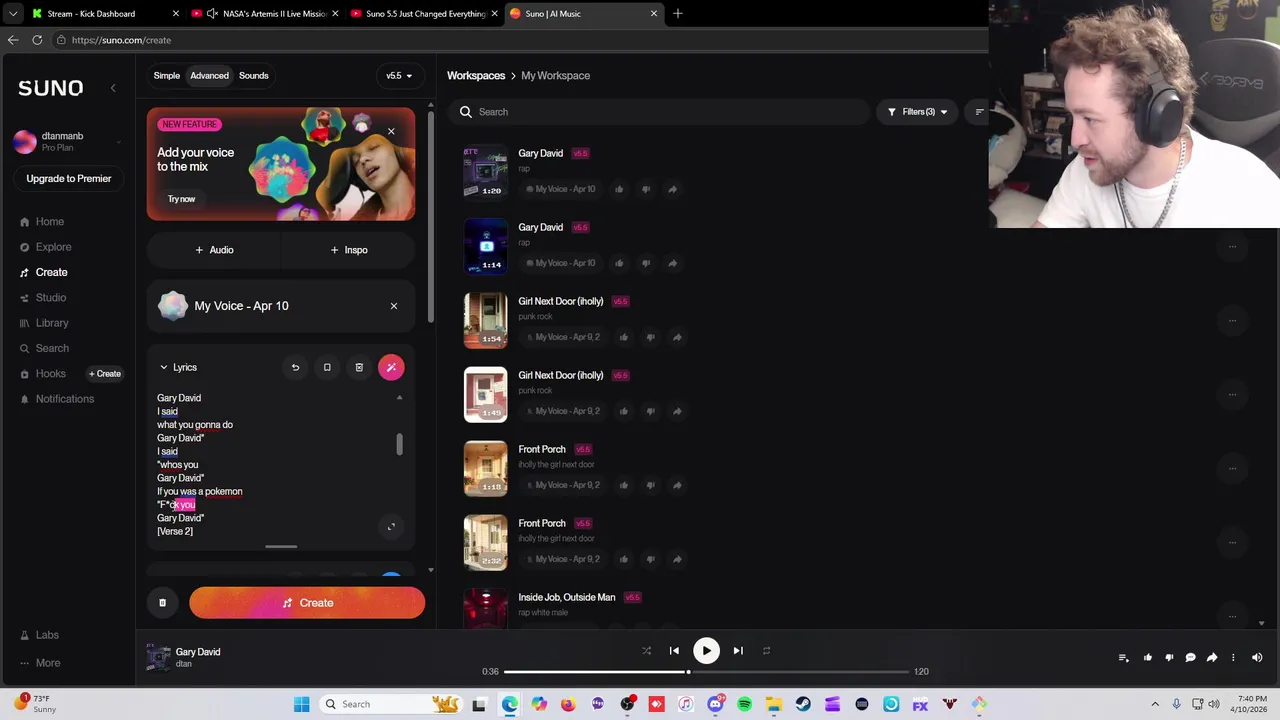Remove the My Voice - Apr 10 persona
Screen dimensions: 1280x720
click(394, 306)
